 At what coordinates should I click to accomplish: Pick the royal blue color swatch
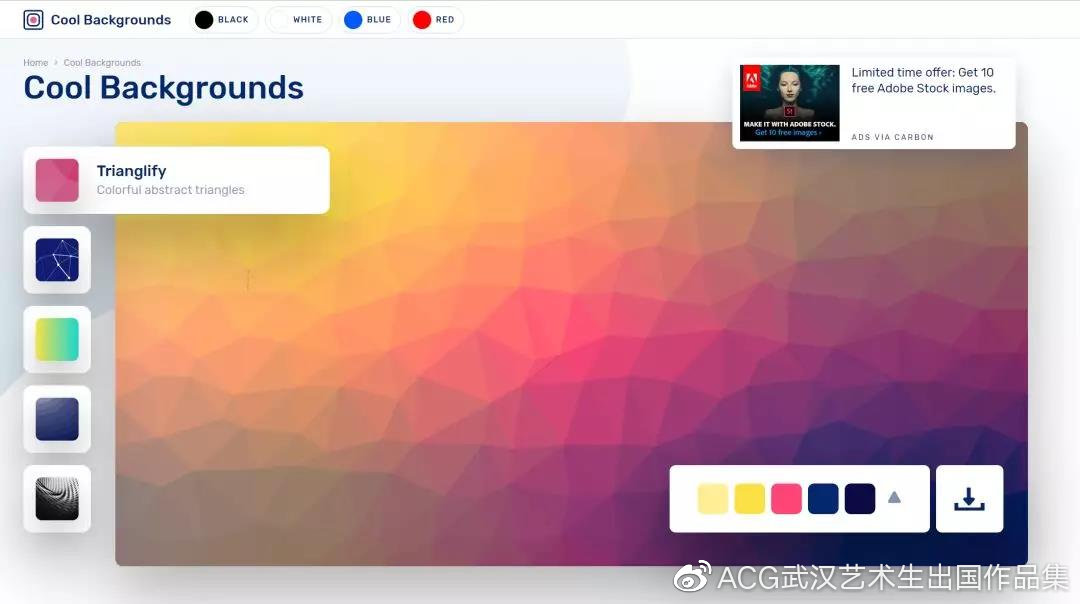coord(823,499)
